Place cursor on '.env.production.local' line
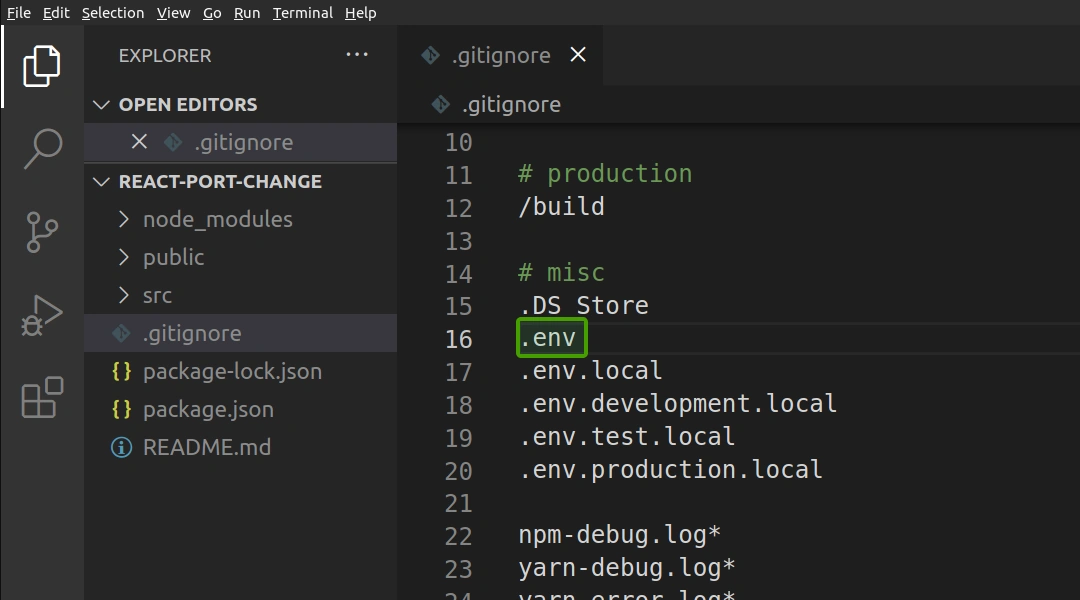This screenshot has height=600, width=1080. pos(670,470)
